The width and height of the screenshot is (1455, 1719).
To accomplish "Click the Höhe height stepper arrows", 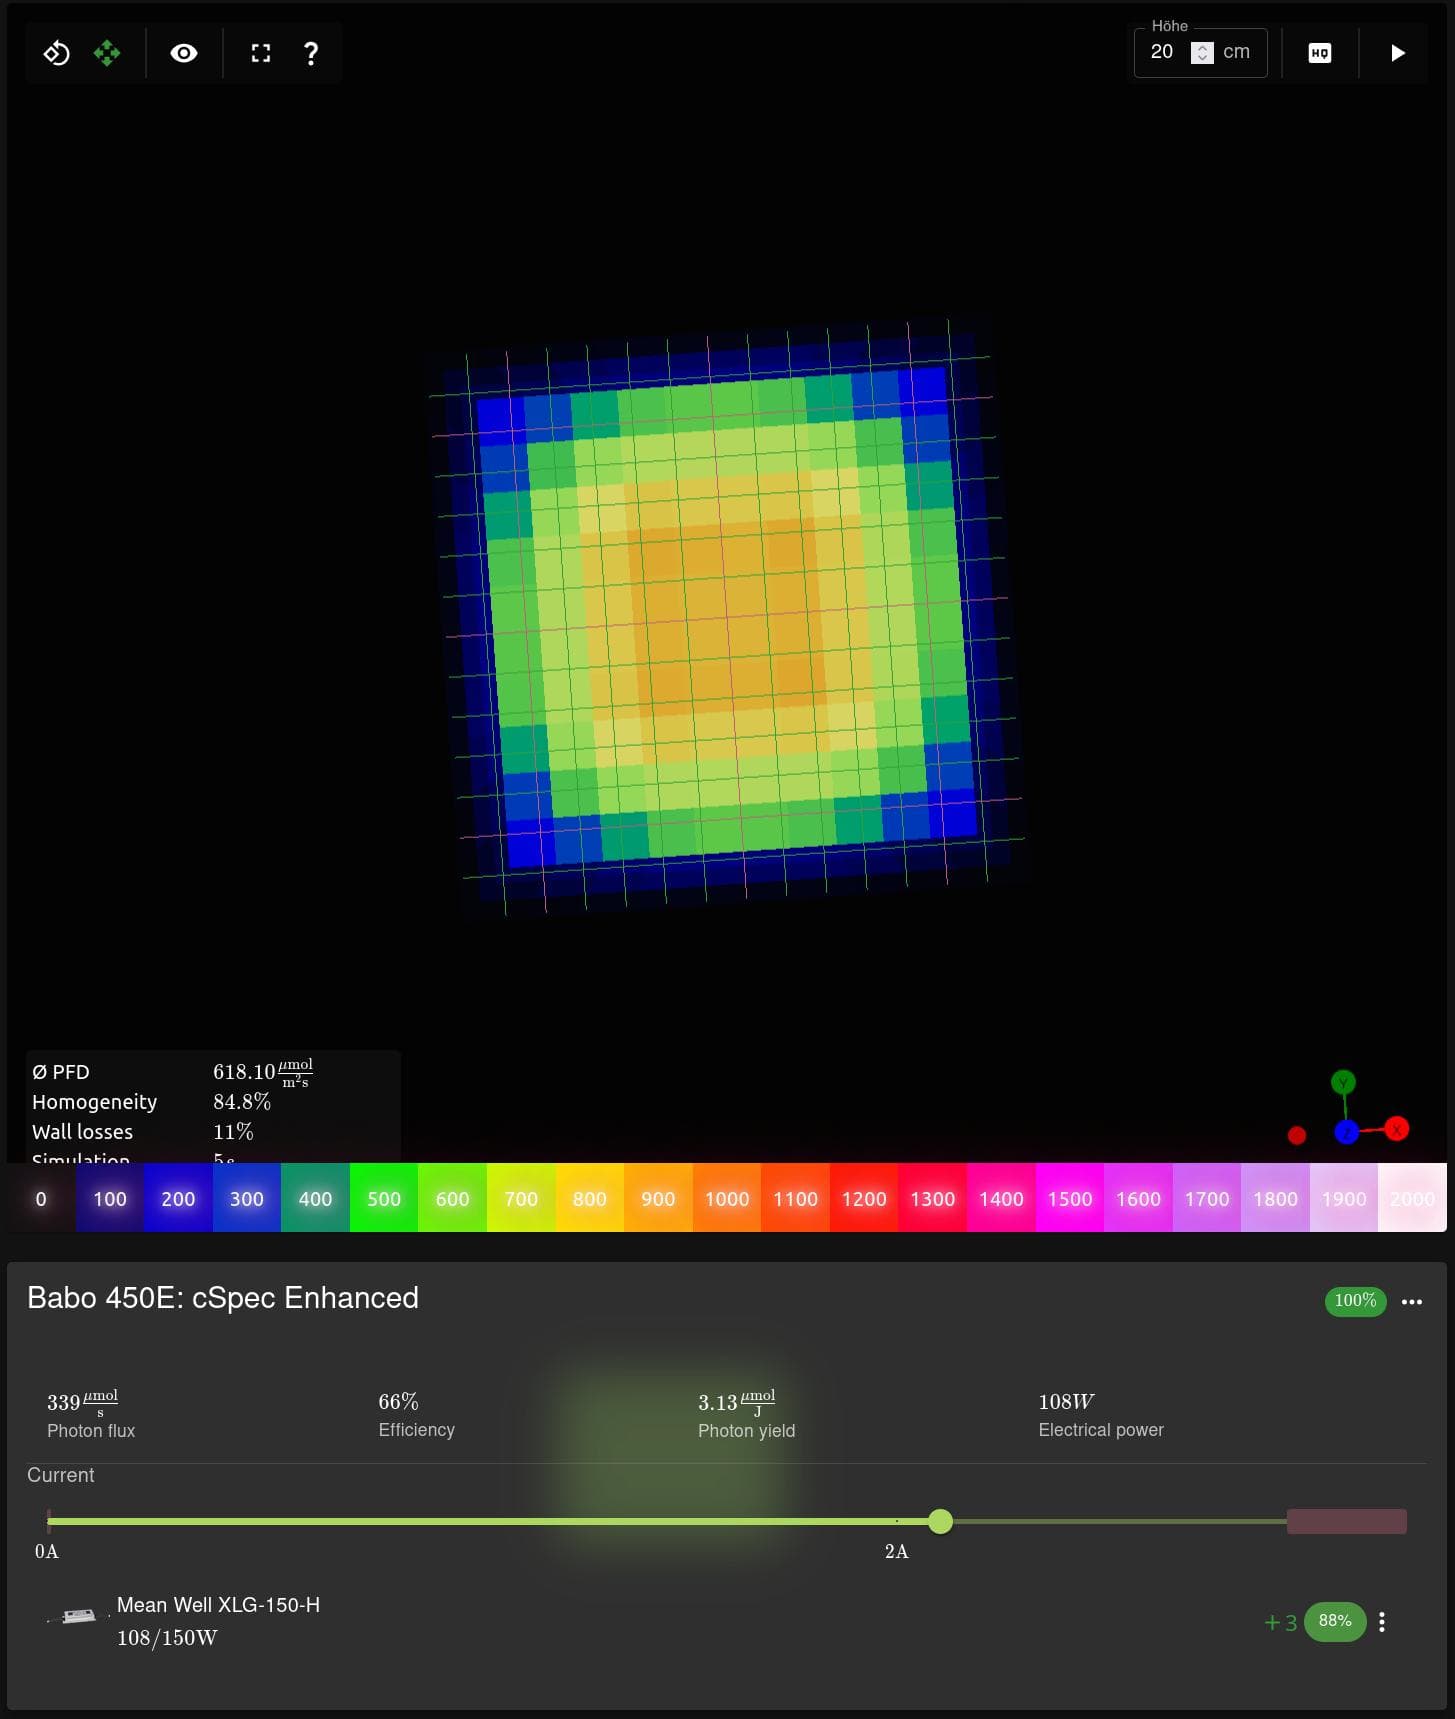I will pyautogui.click(x=1202, y=53).
